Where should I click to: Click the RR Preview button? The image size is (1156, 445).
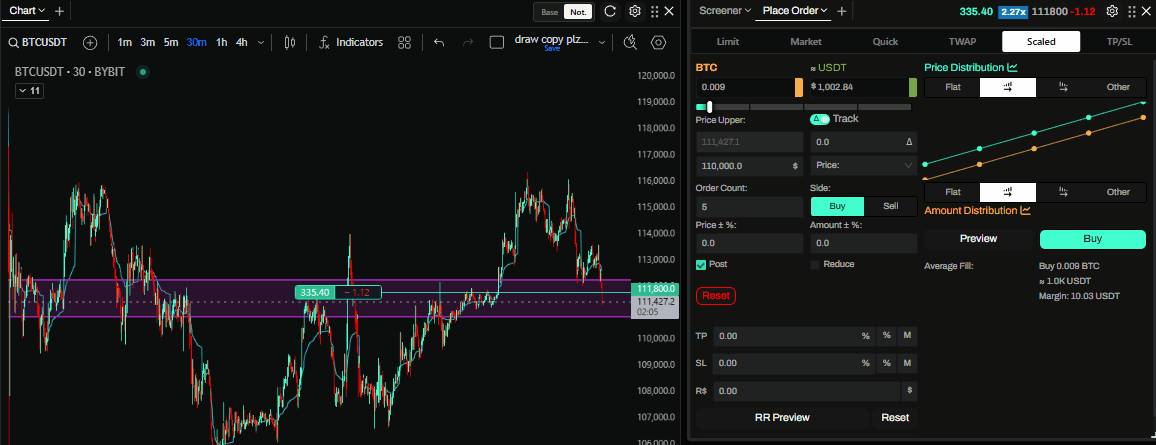pyautogui.click(x=781, y=417)
